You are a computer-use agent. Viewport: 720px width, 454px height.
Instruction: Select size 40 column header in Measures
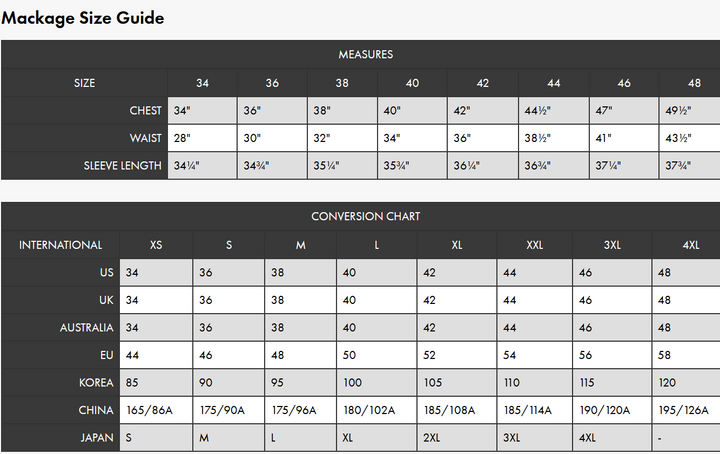412,83
